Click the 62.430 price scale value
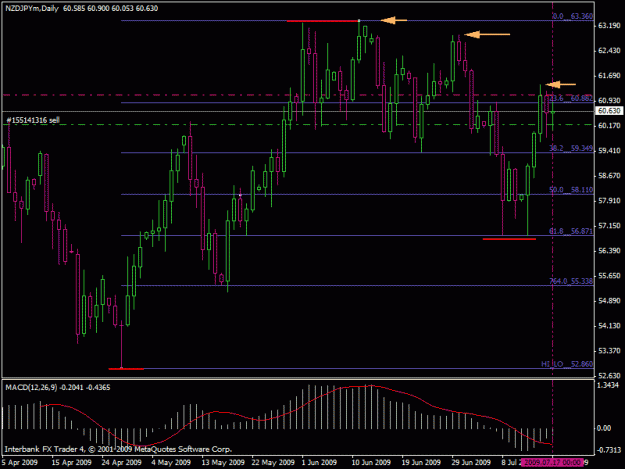The image size is (625, 469). tap(609, 51)
